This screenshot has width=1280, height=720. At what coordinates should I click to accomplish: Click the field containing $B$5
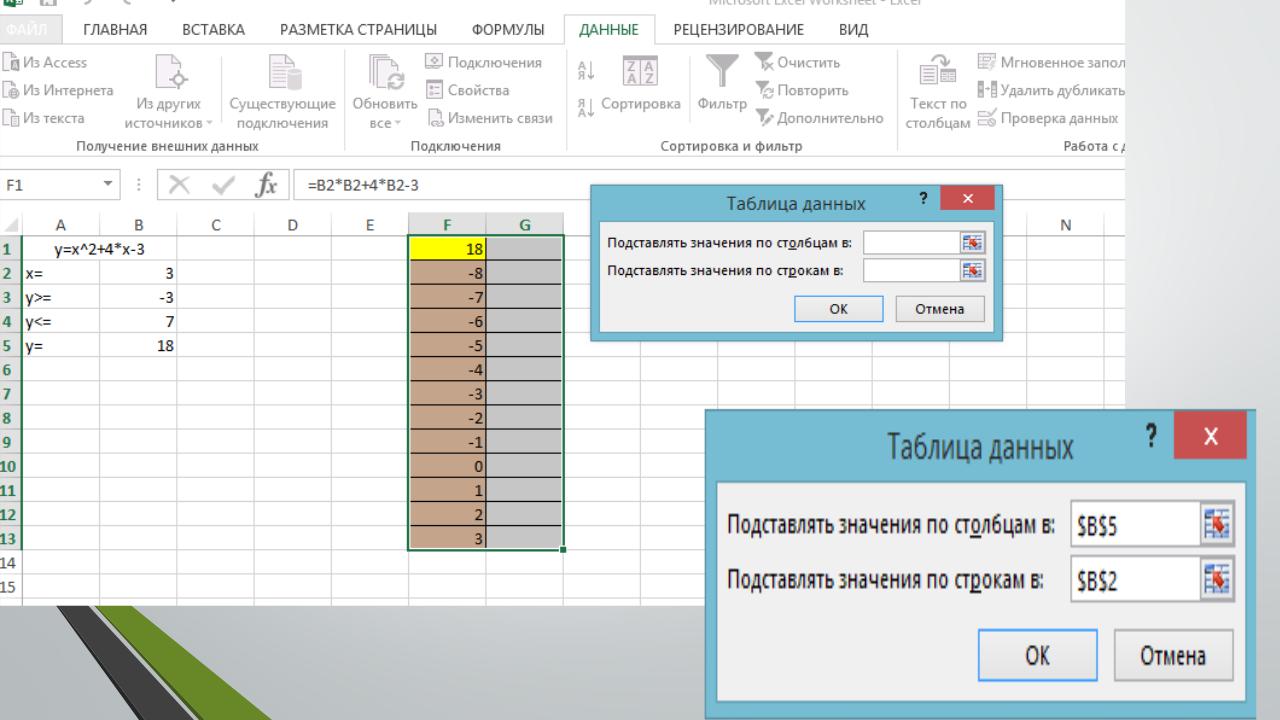pyautogui.click(x=1134, y=525)
